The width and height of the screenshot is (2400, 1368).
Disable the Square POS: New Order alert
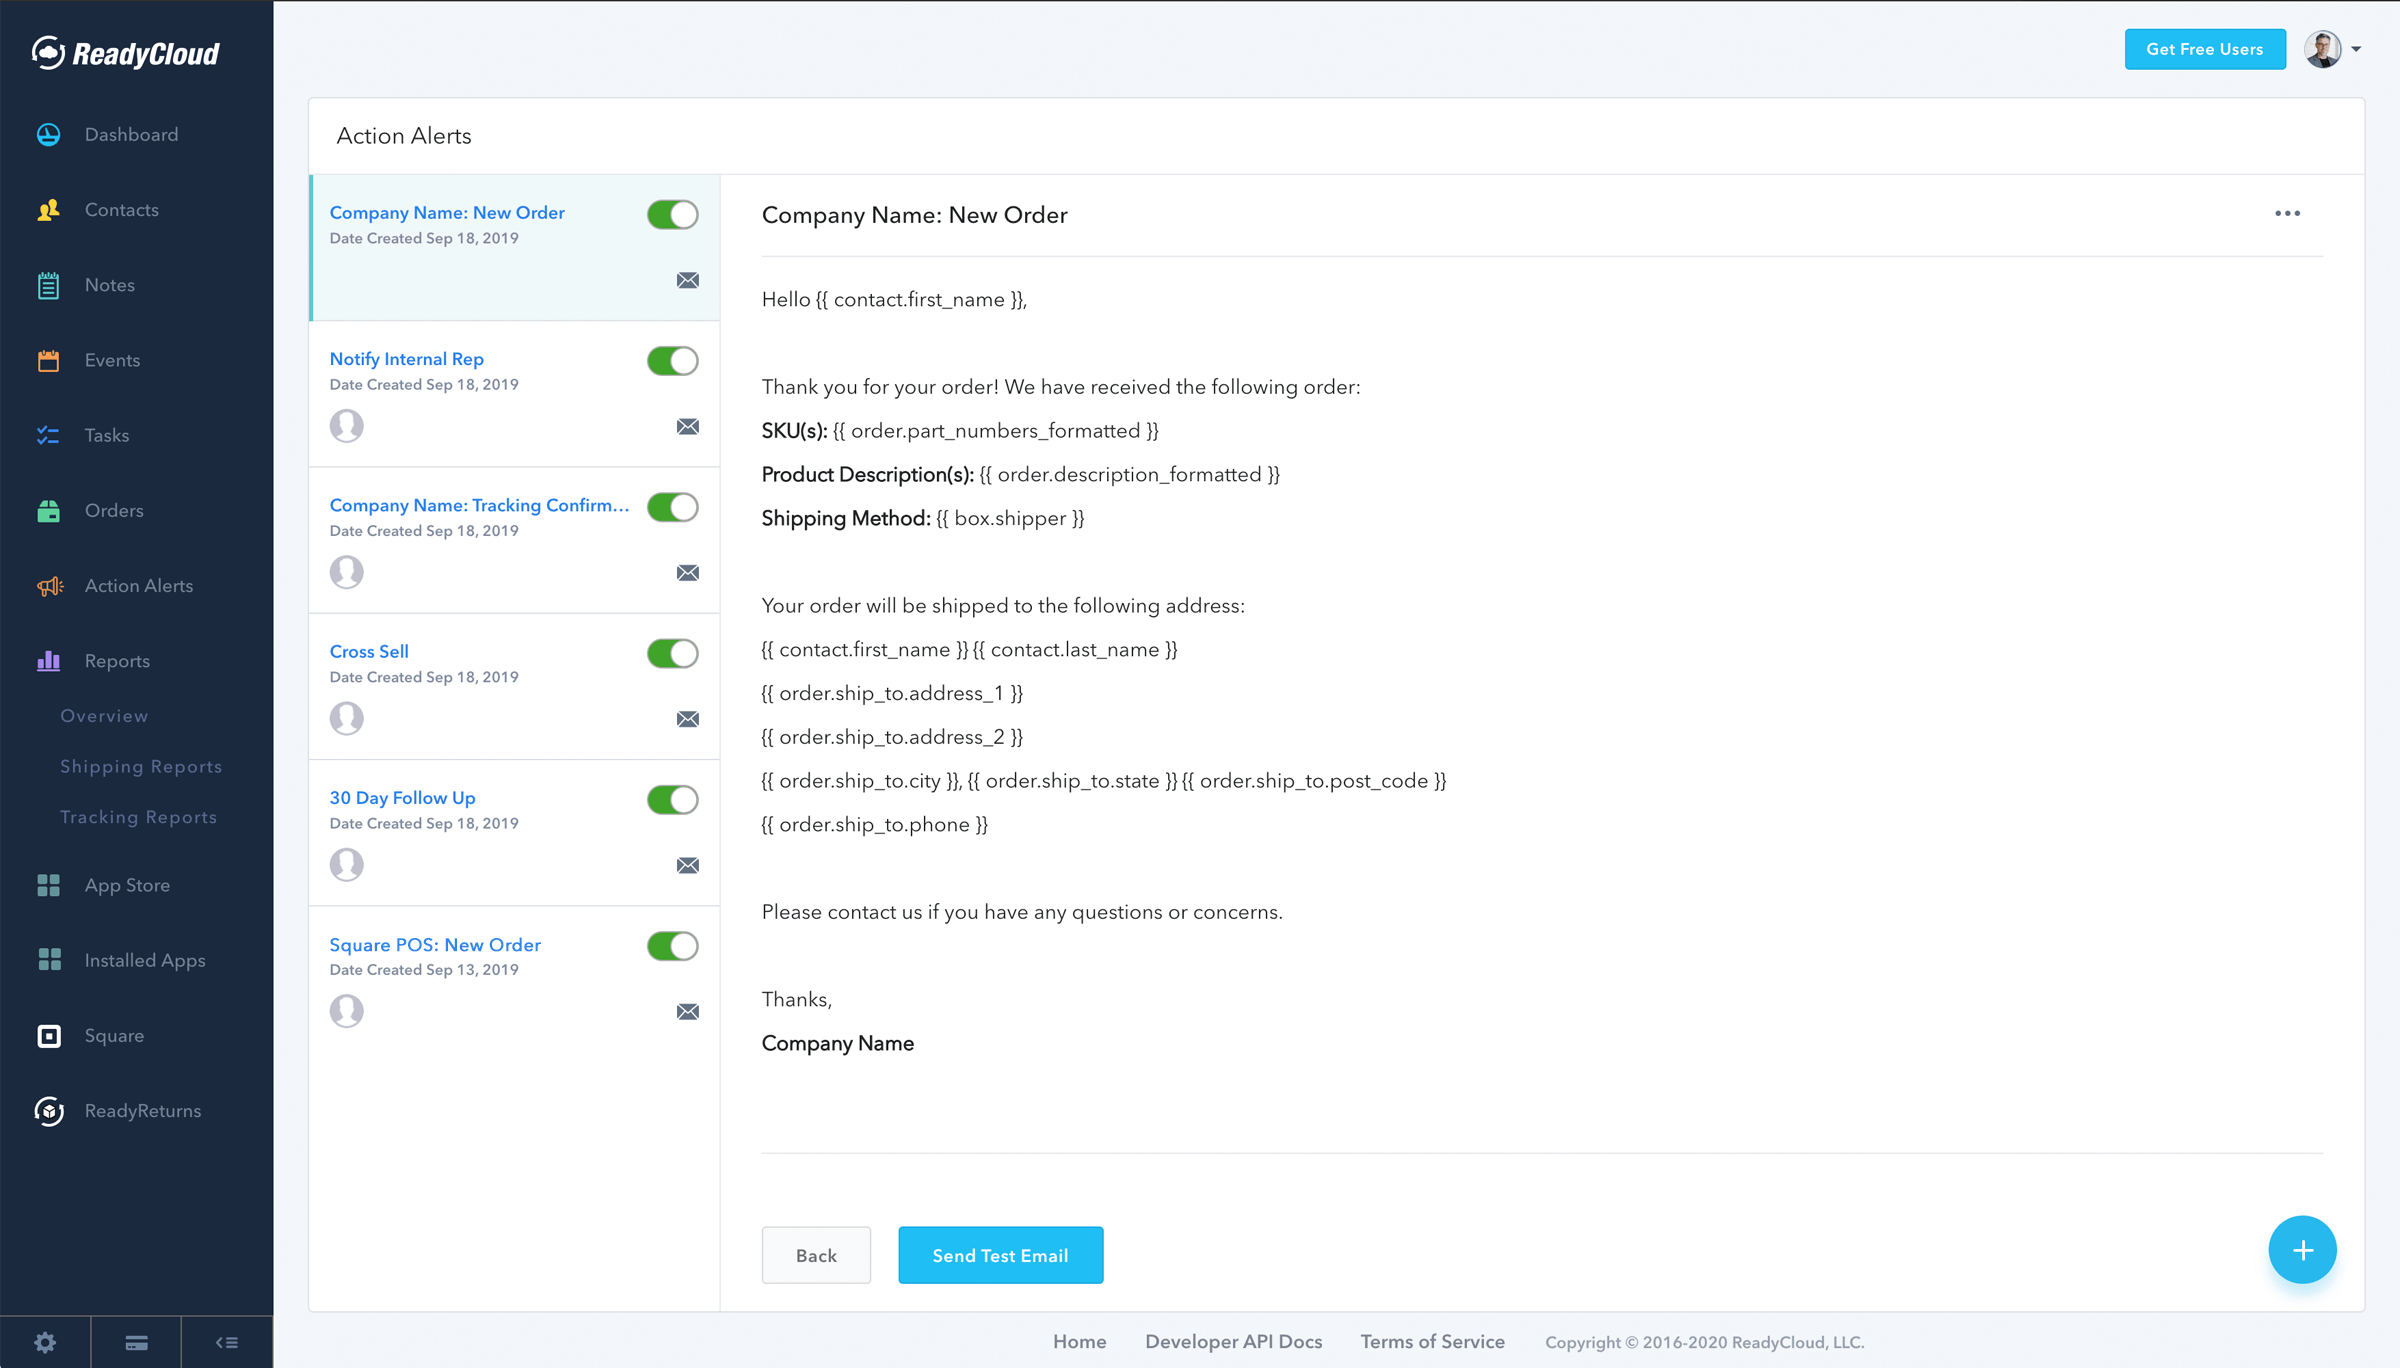[x=671, y=946]
